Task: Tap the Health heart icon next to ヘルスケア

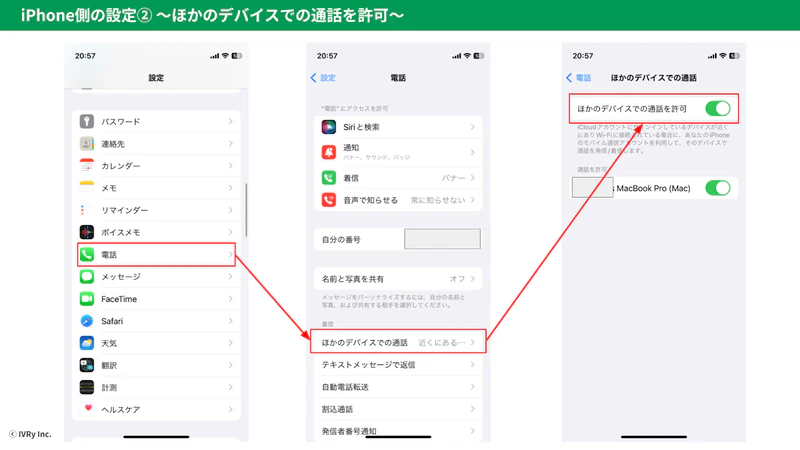Action: point(87,409)
